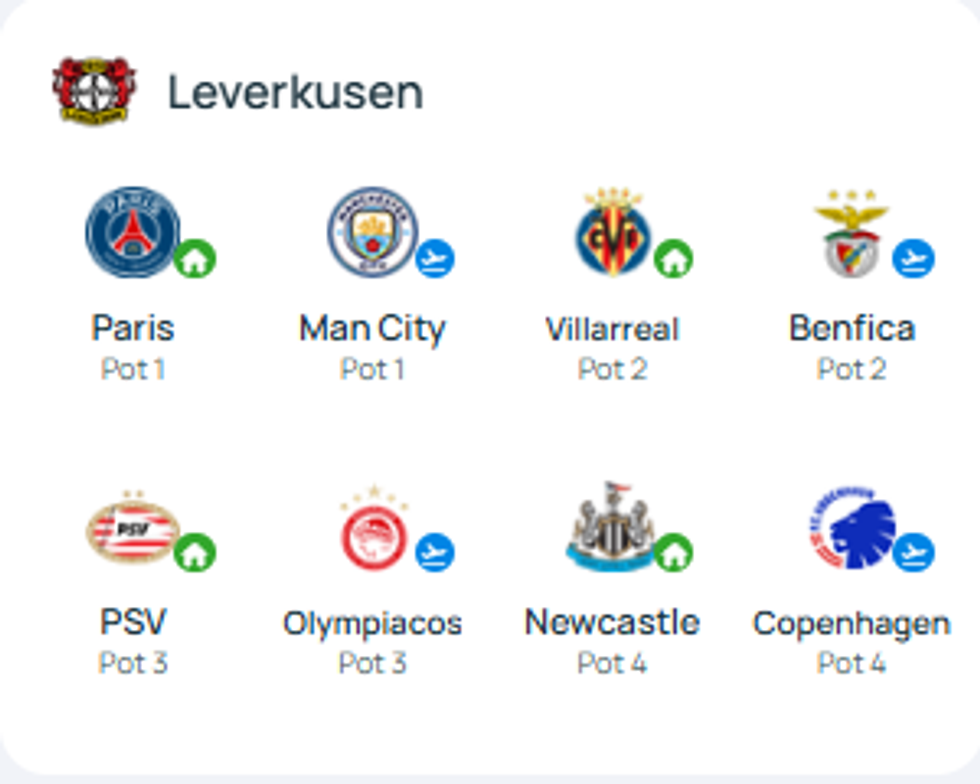This screenshot has width=980, height=784.
Task: Select the Manchester City crest
Action: [x=372, y=232]
